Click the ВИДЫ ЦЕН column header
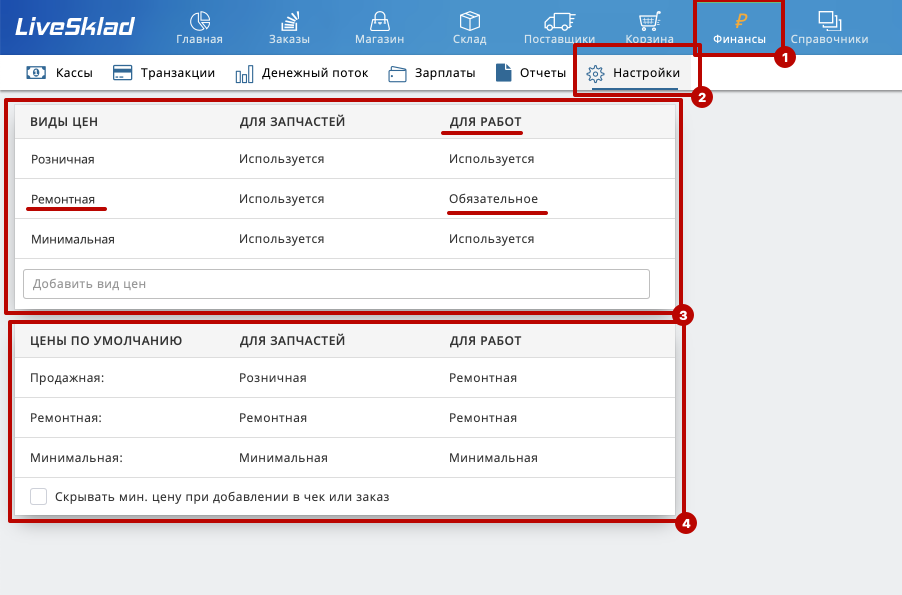Viewport: 902px width, 595px height. tap(64, 121)
